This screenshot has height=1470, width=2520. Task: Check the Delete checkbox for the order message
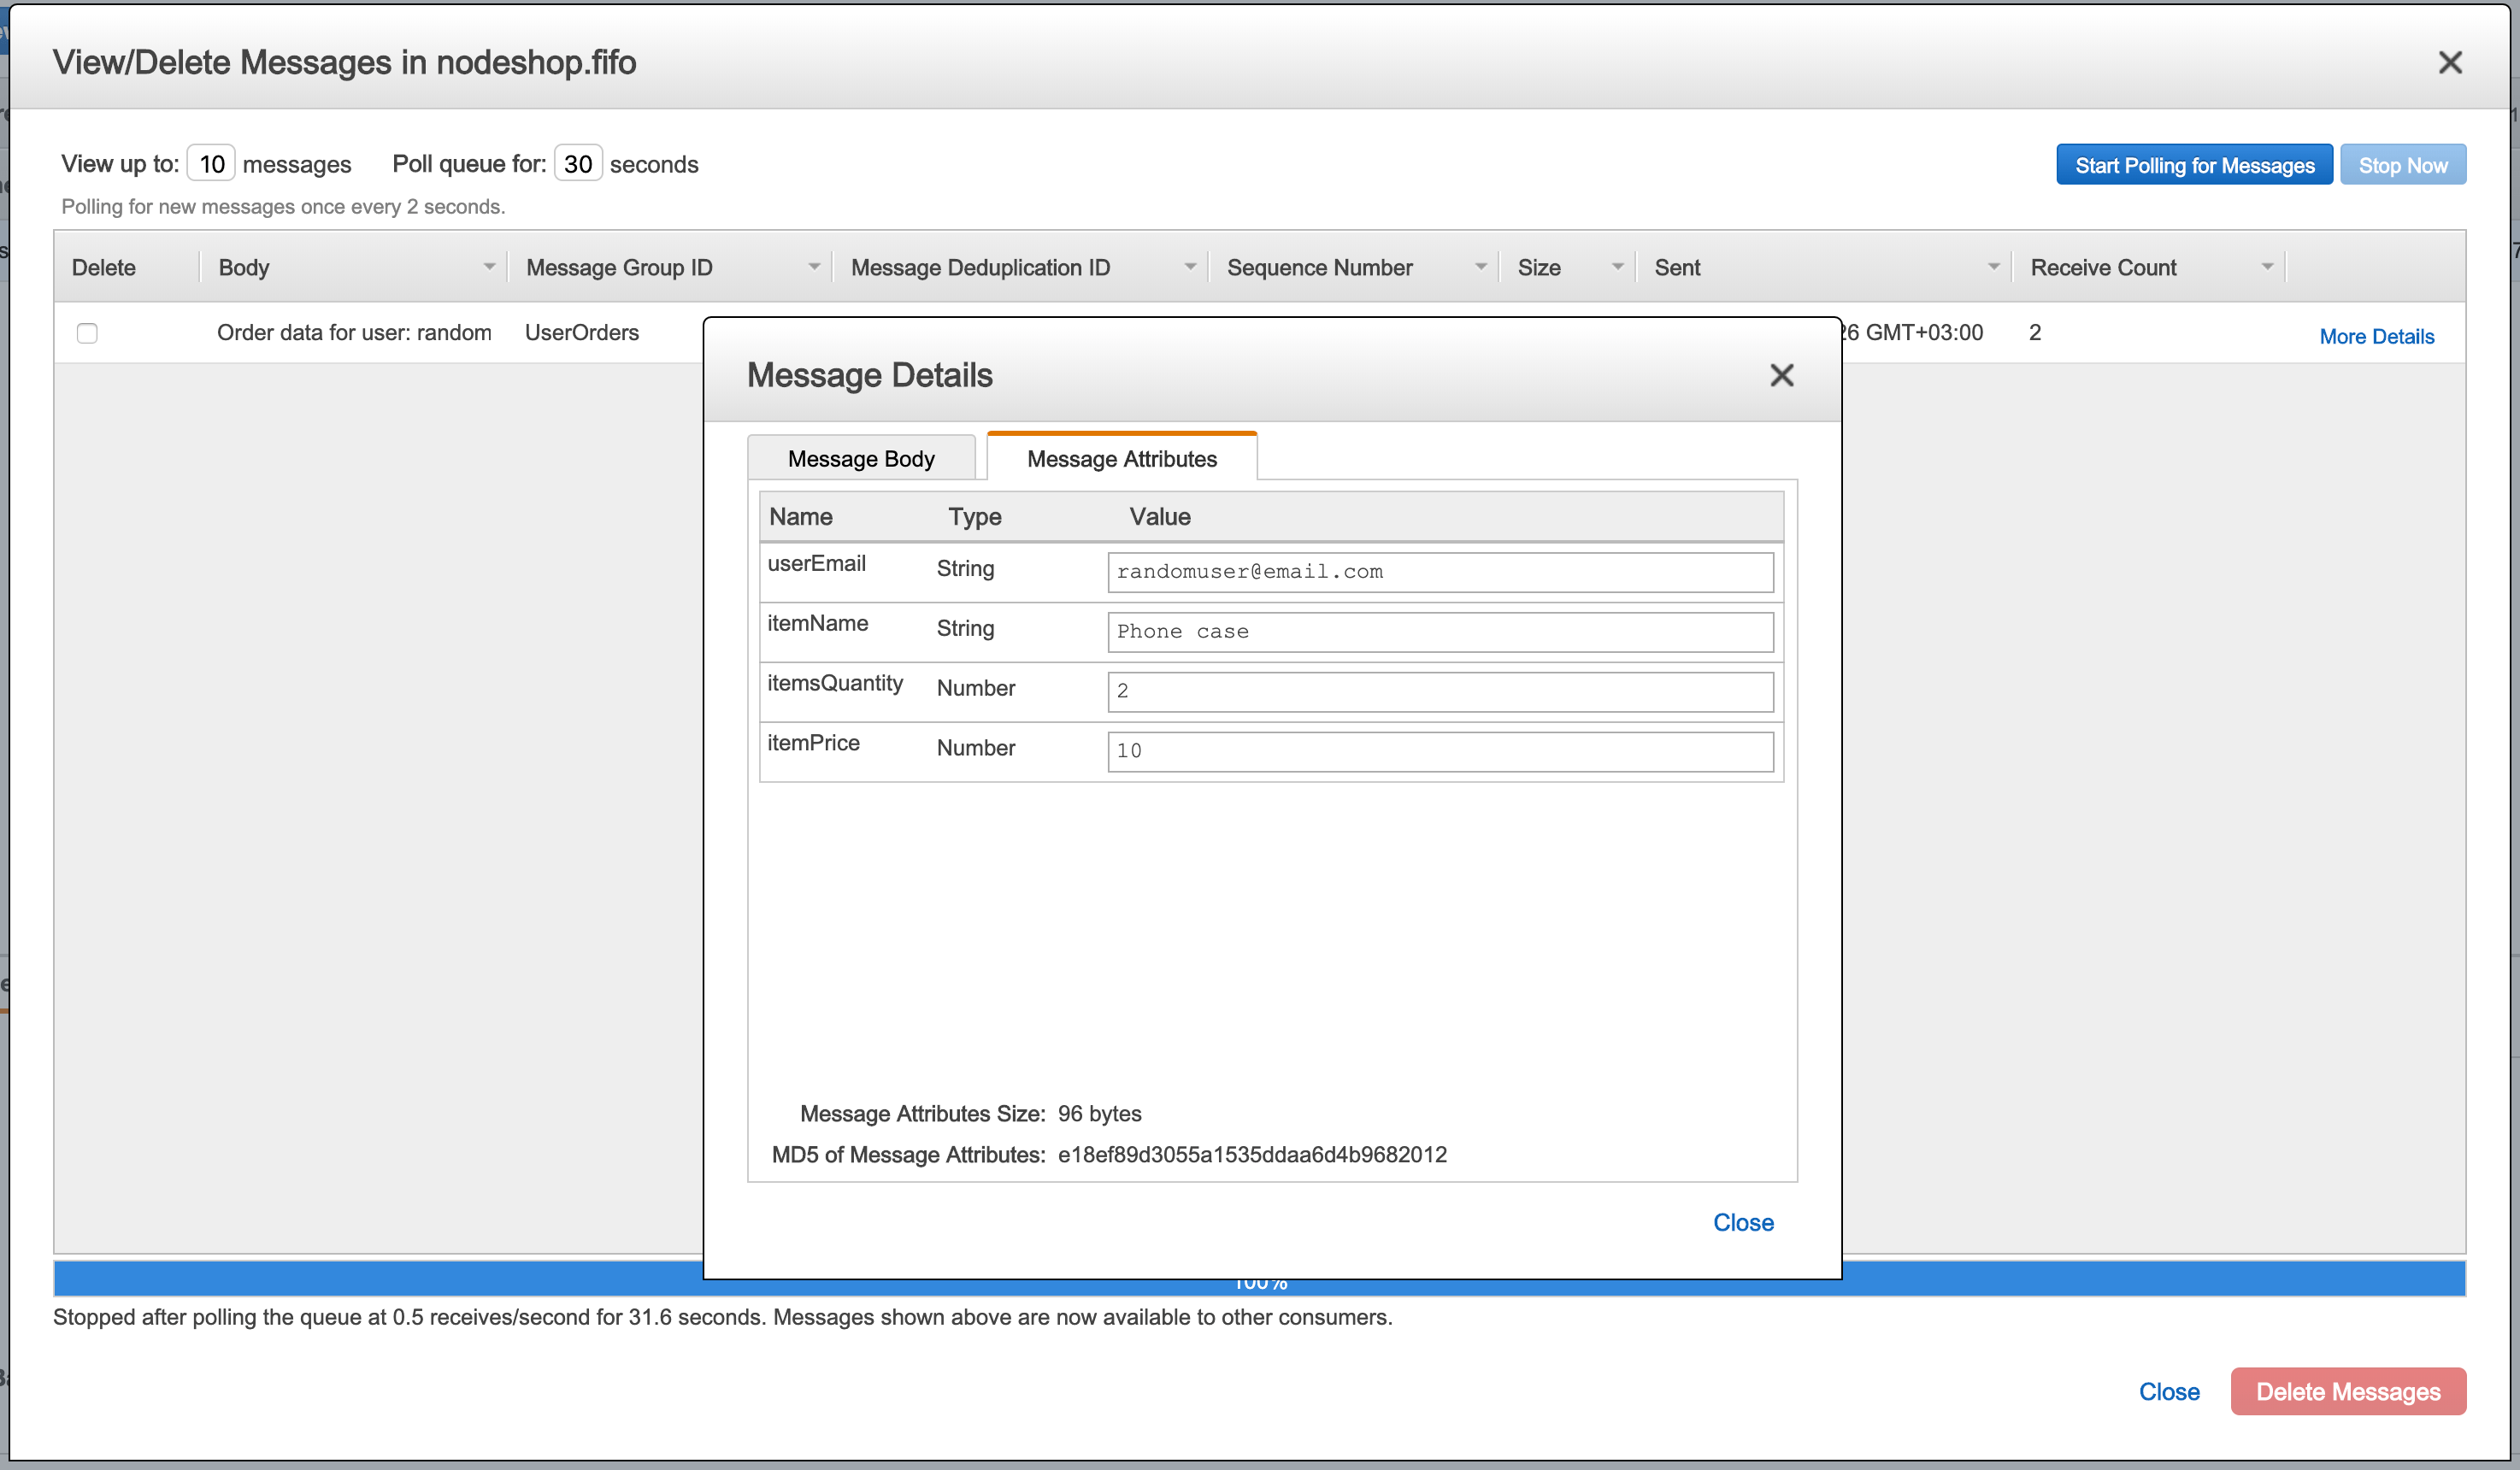[87, 333]
